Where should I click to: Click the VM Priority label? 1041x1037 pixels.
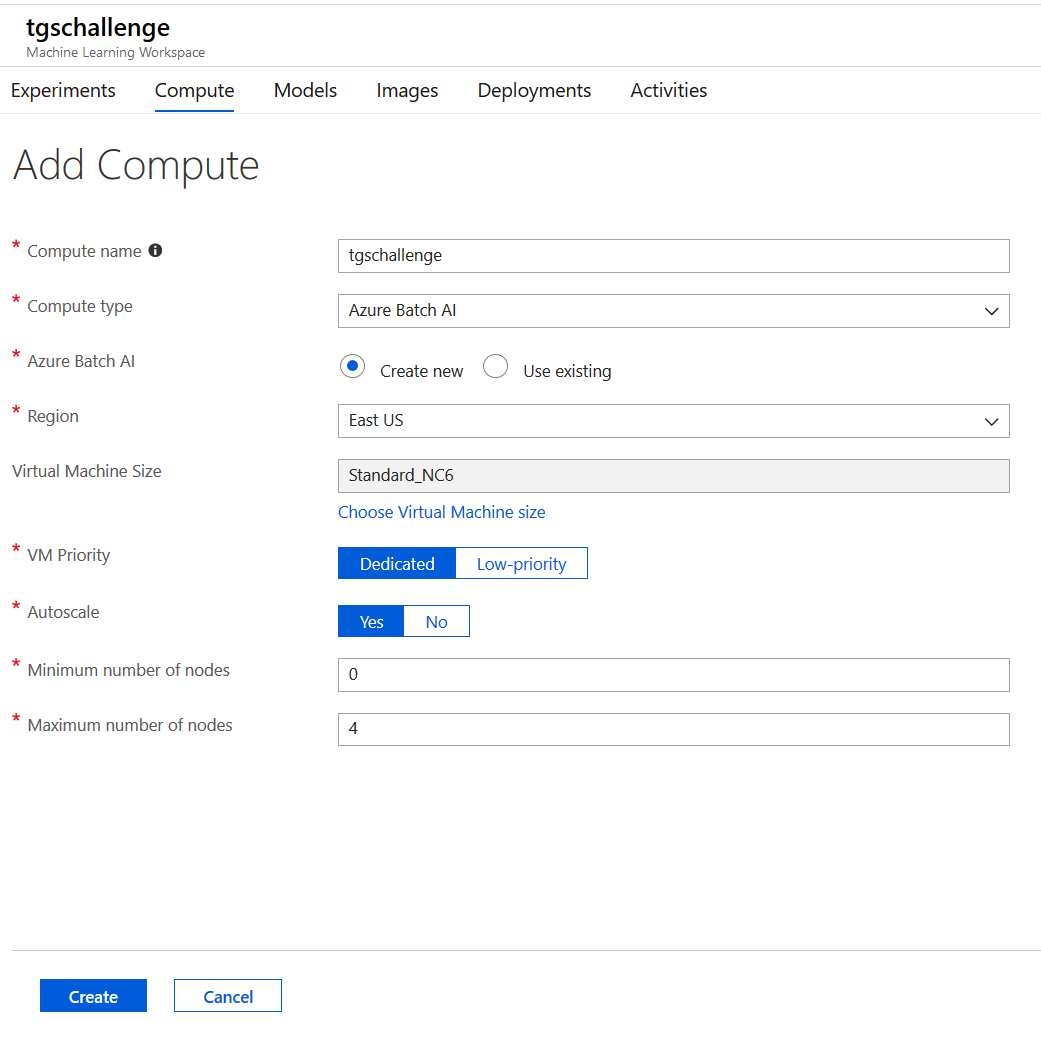point(68,555)
